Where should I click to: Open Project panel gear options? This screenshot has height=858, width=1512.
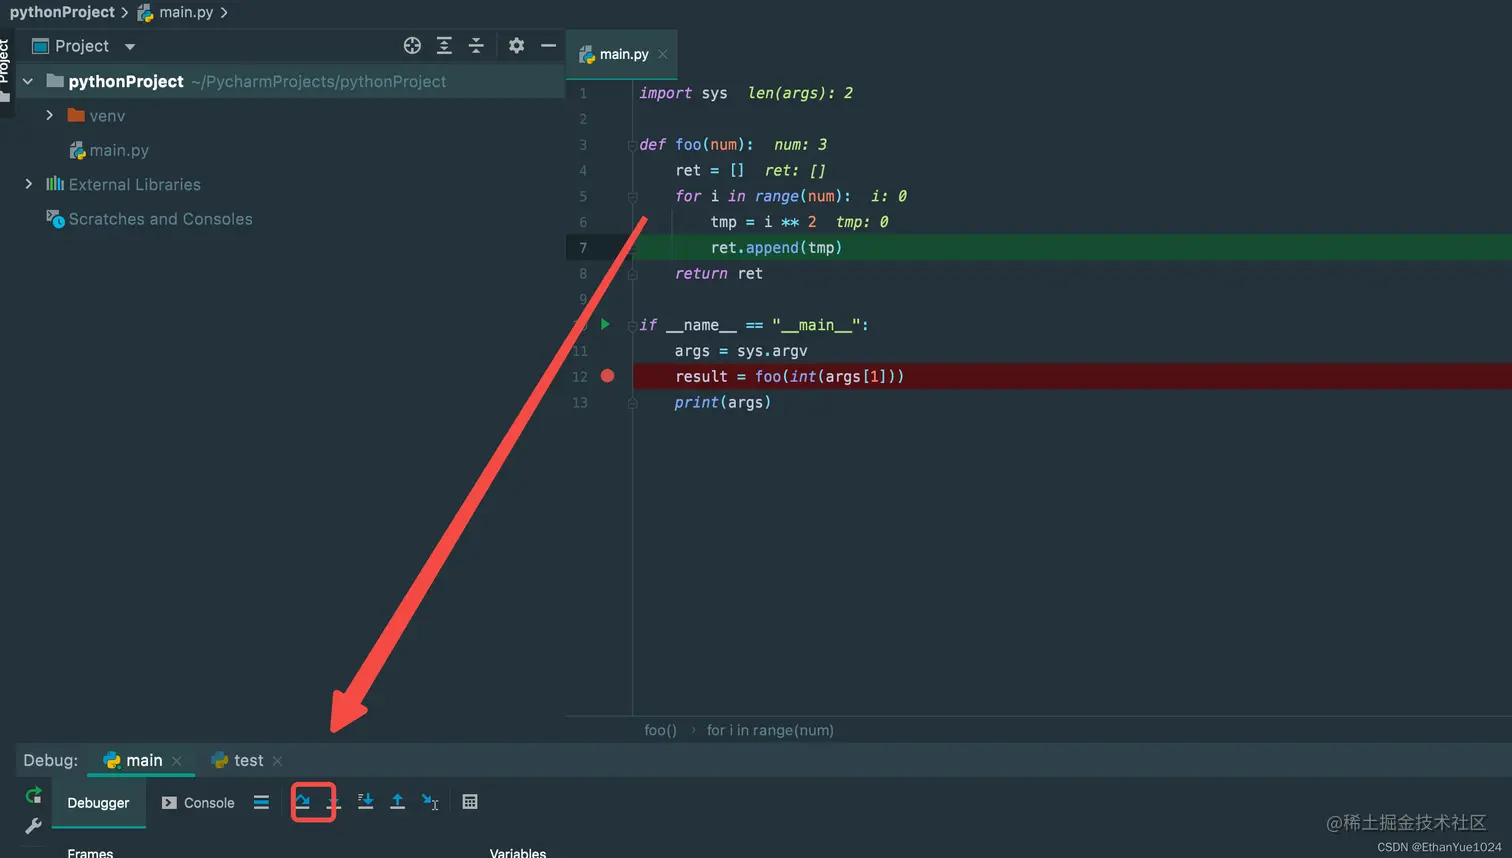click(x=516, y=45)
